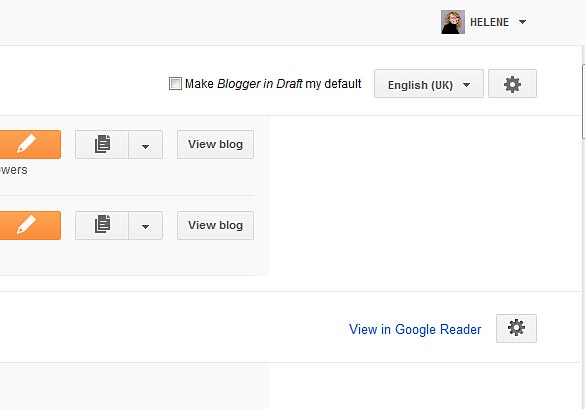The image size is (585, 409).
Task: Click View blog for the first blog
Action: 215,144
